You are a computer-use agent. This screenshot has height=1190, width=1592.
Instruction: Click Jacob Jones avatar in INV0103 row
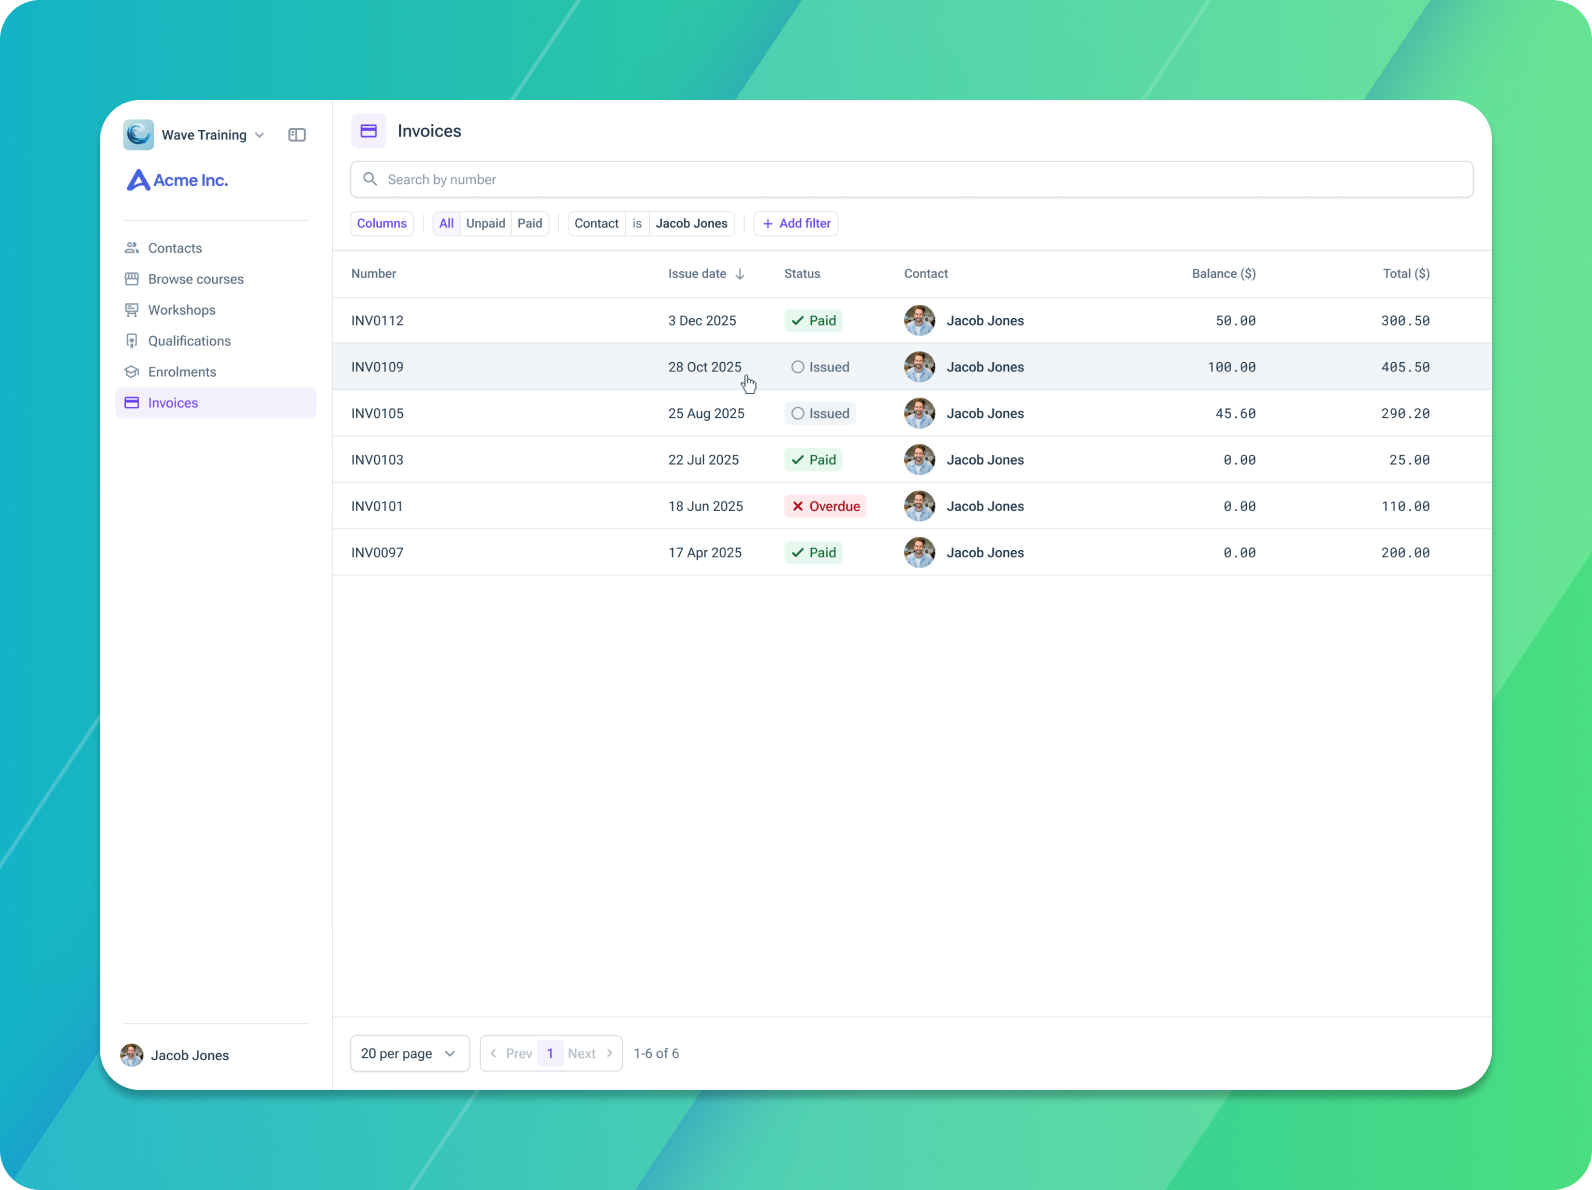(920, 460)
